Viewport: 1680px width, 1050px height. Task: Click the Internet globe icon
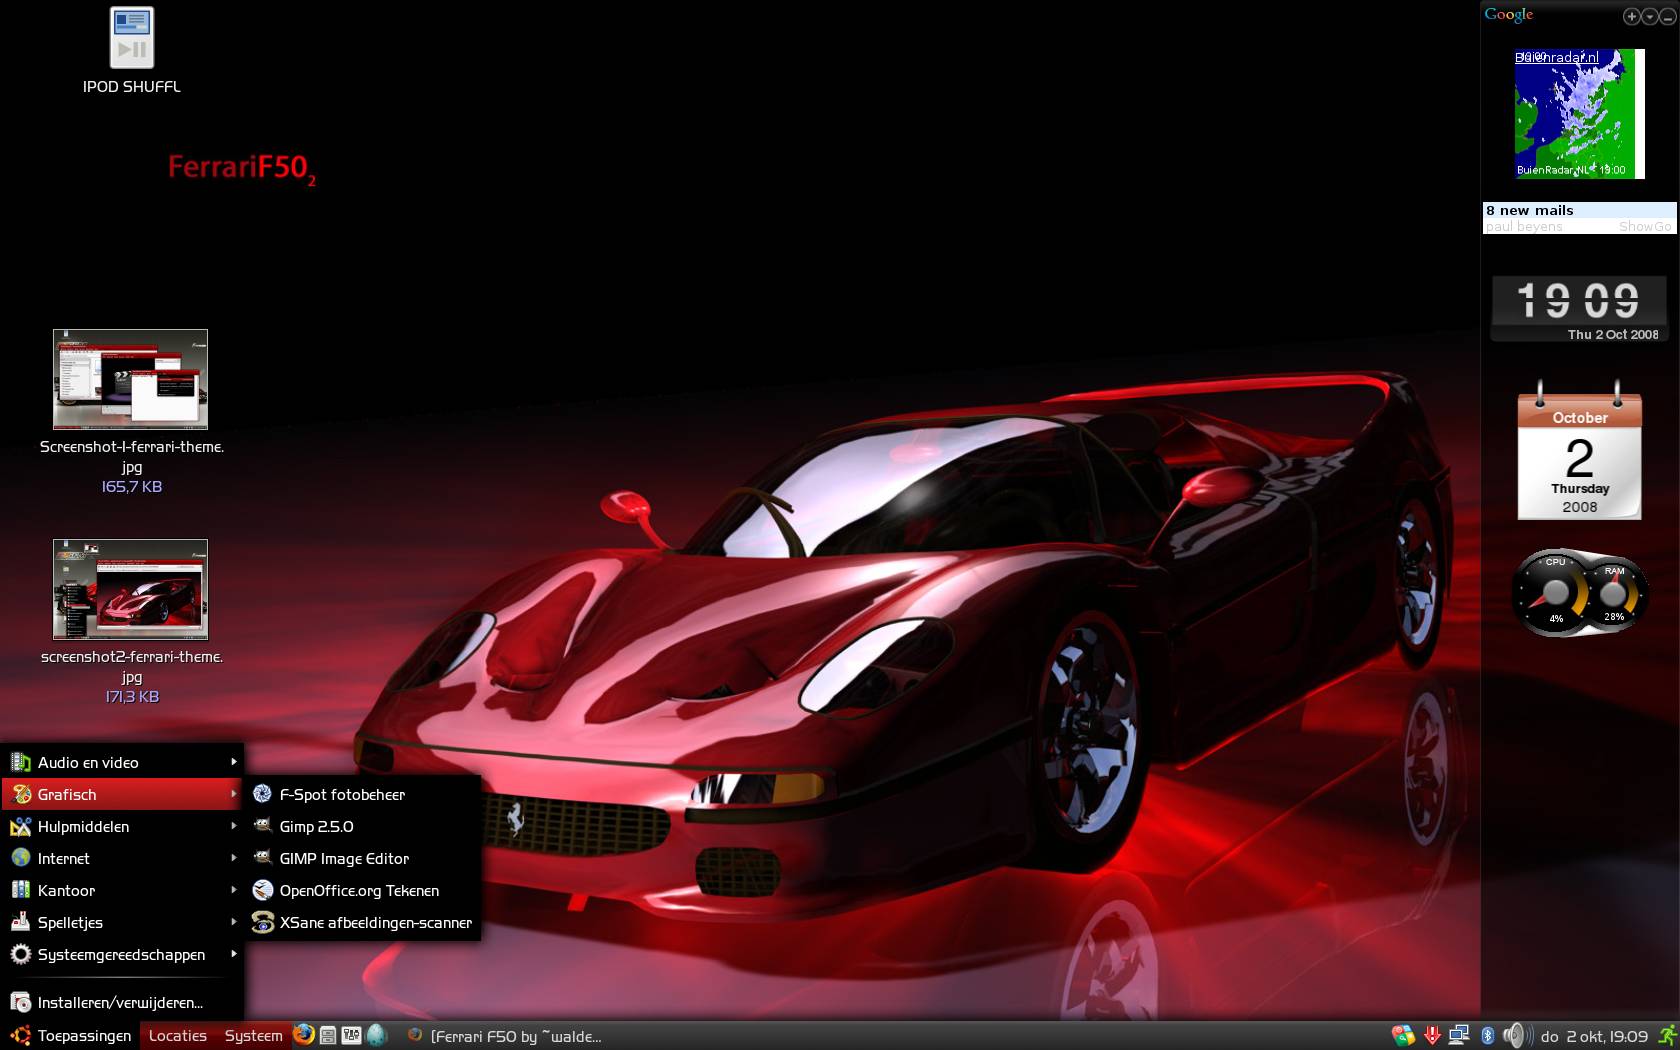20,858
